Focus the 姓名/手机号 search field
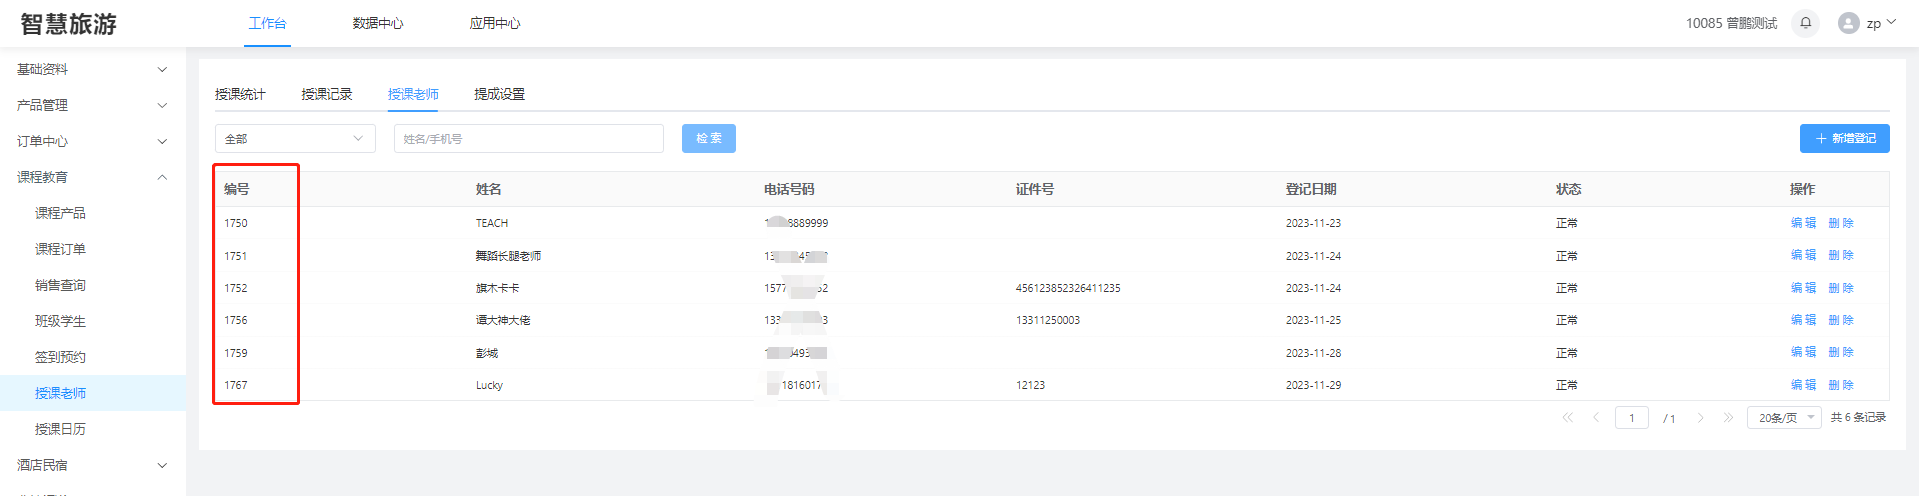The height and width of the screenshot is (496, 1919). point(528,139)
